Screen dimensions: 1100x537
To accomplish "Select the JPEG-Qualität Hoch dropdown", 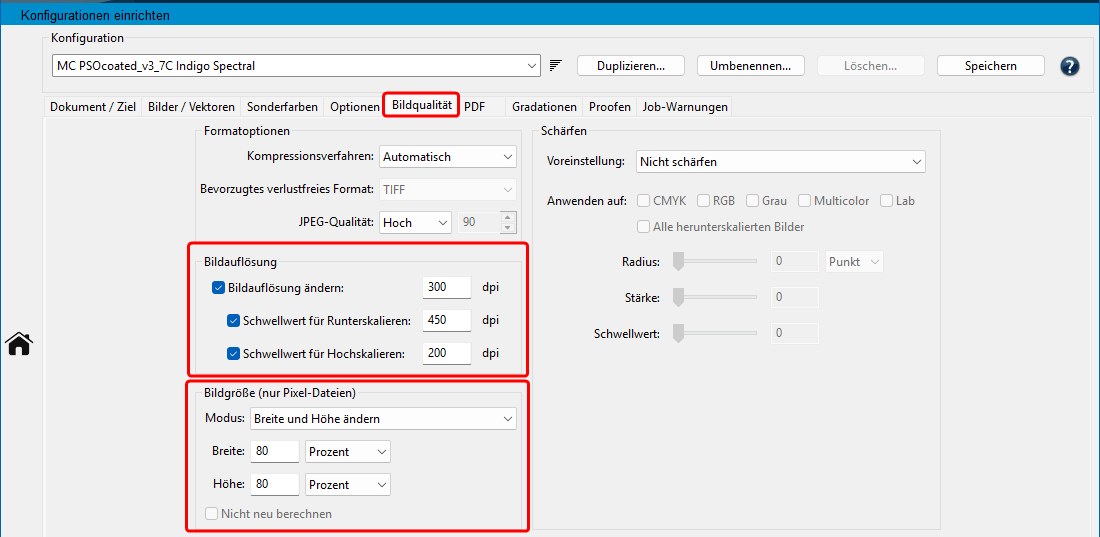I will (x=415, y=223).
